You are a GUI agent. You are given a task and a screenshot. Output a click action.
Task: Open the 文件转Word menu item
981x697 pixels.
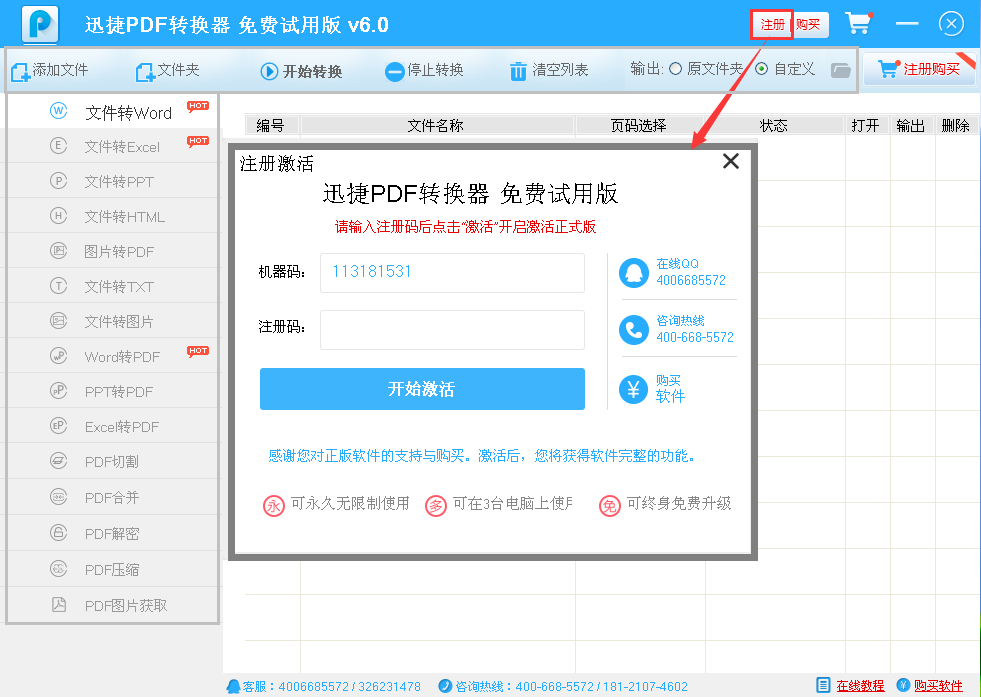click(113, 111)
